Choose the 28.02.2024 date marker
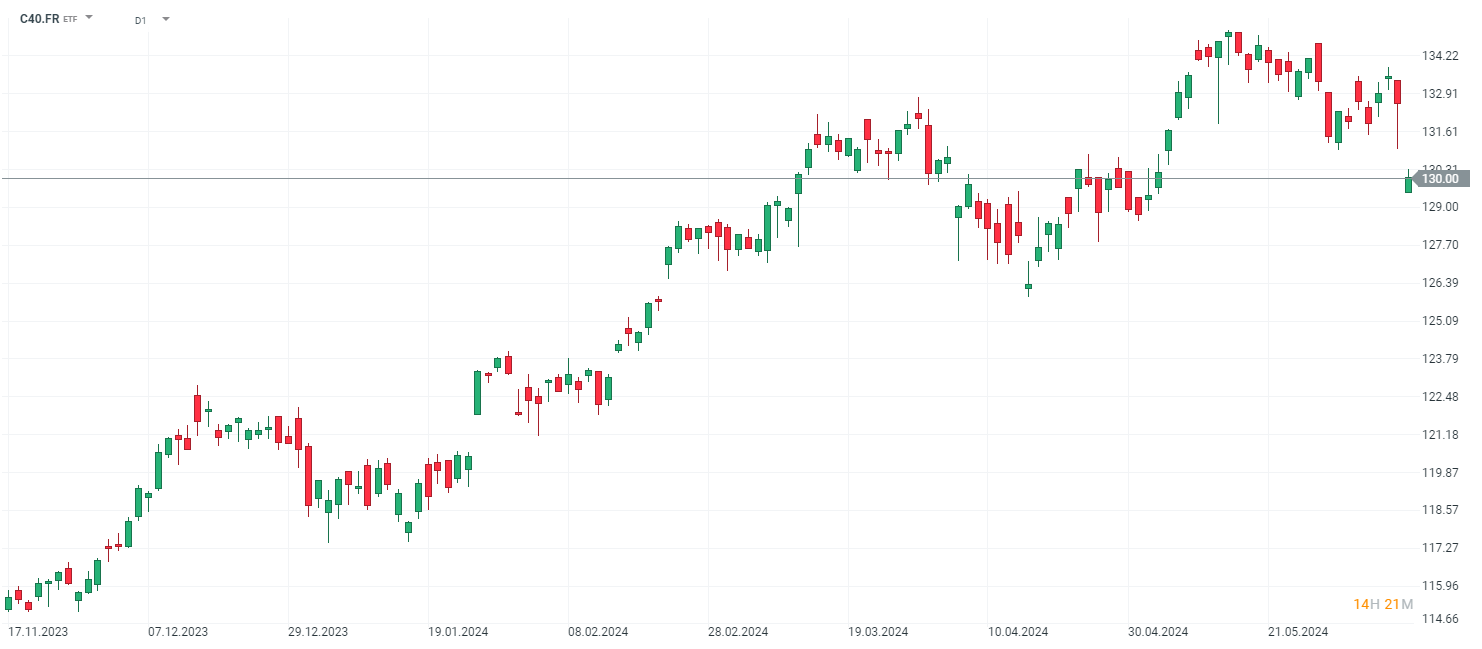 coord(738,632)
